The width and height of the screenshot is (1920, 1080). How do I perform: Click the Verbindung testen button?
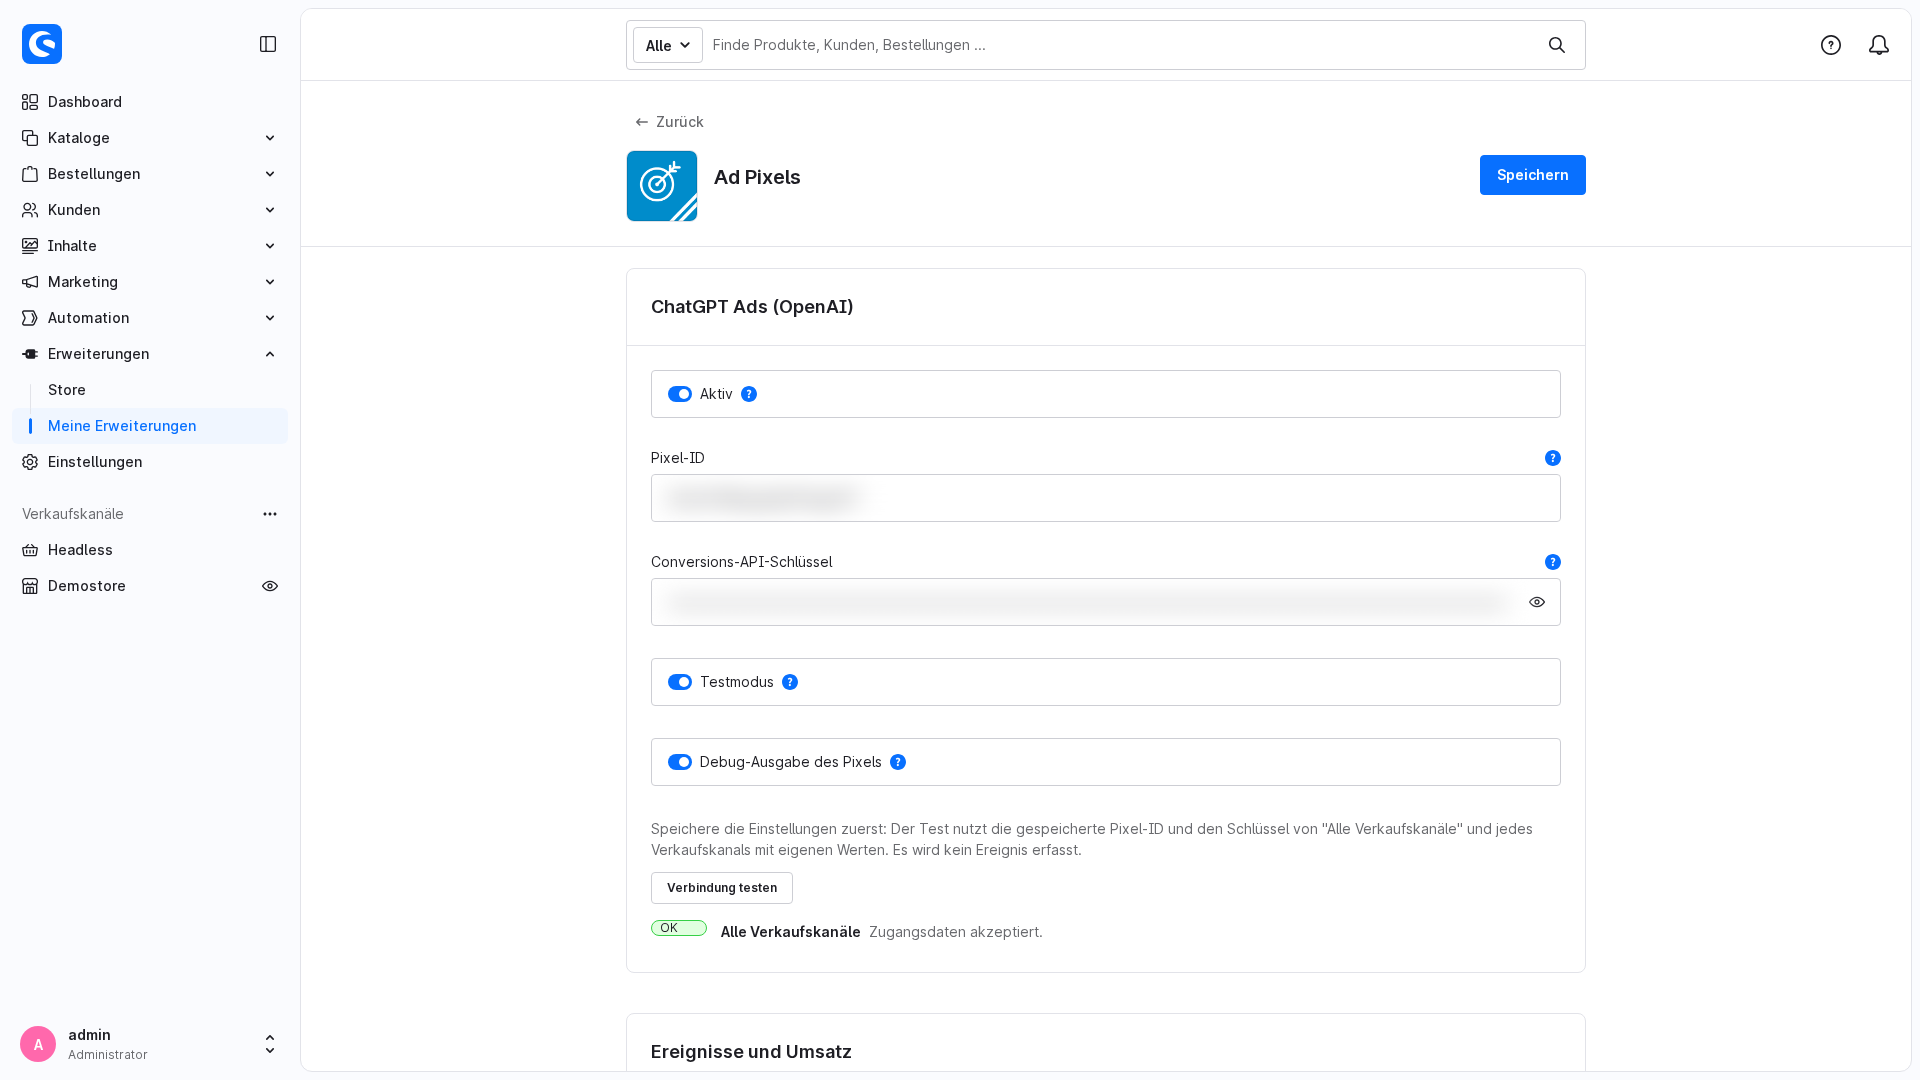(722, 888)
